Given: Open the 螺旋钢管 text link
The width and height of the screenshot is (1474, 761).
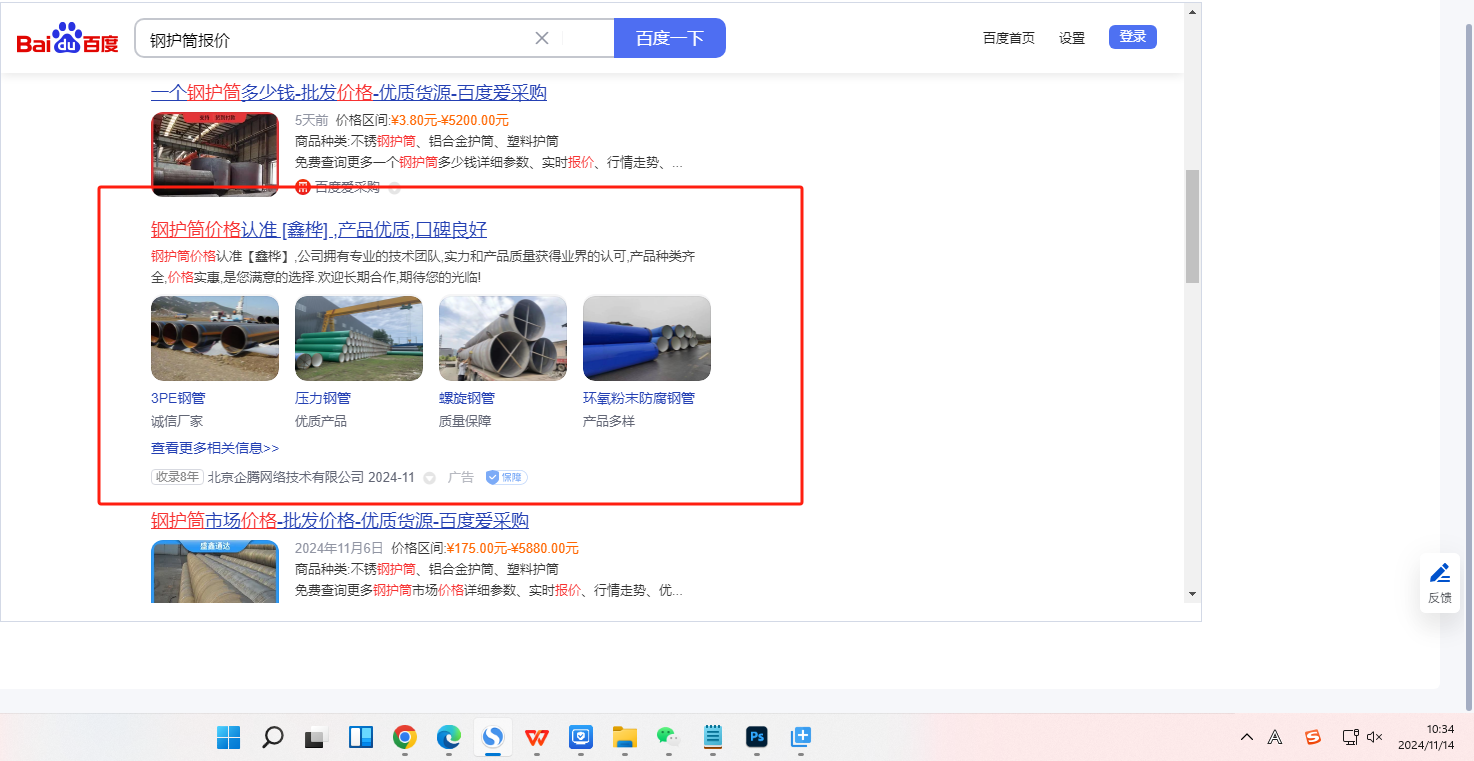Looking at the screenshot, I should click(x=467, y=398).
